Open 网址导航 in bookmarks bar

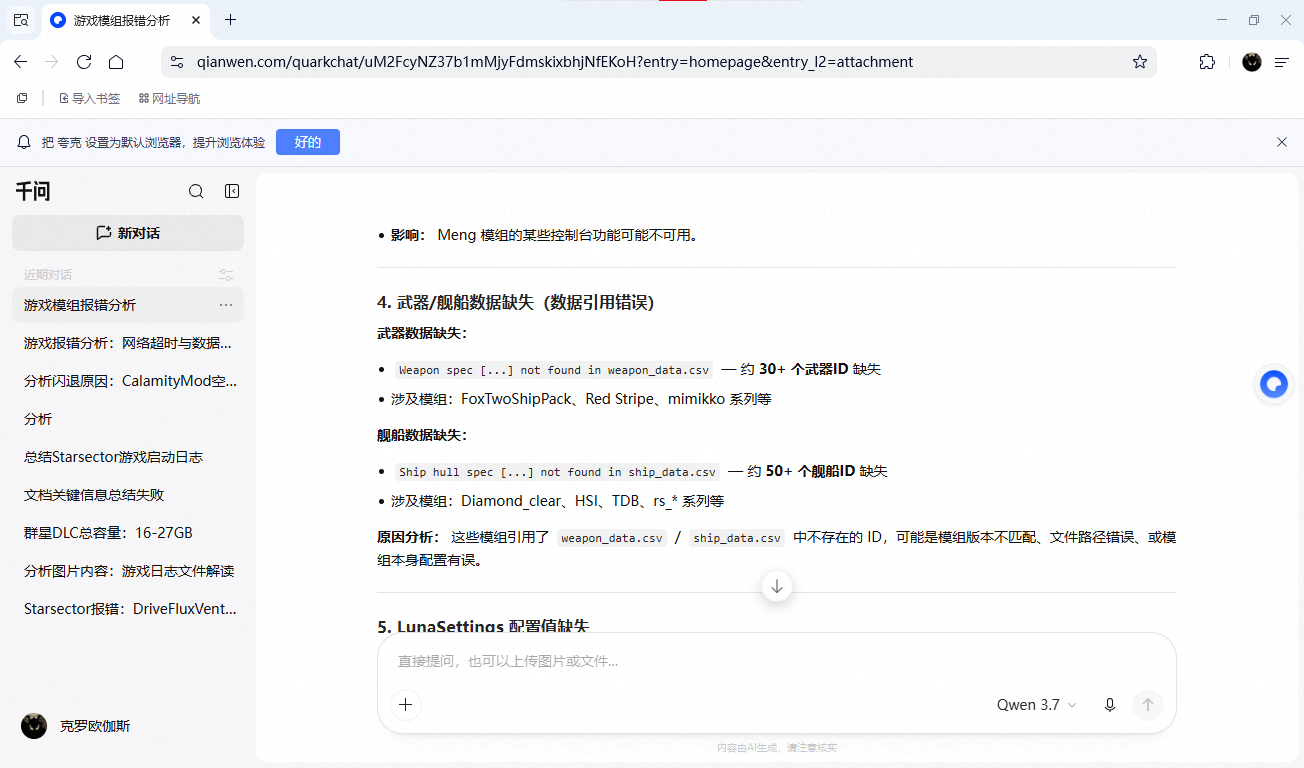[169, 99]
